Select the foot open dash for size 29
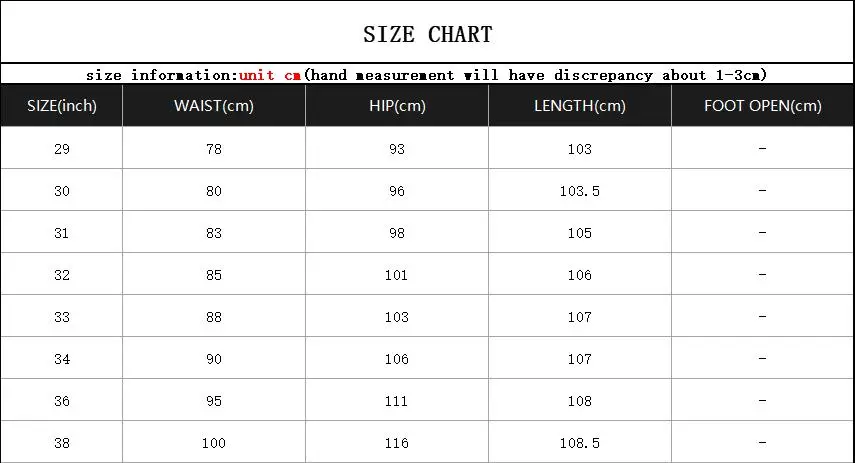Image resolution: width=855 pixels, height=463 pixels. coord(762,149)
